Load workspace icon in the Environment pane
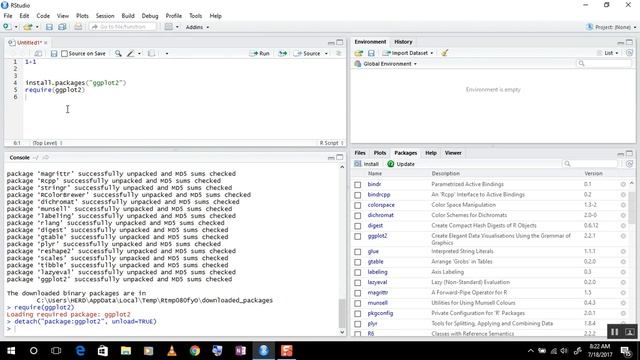Viewport: 640px width, 360px height. [x=359, y=53]
